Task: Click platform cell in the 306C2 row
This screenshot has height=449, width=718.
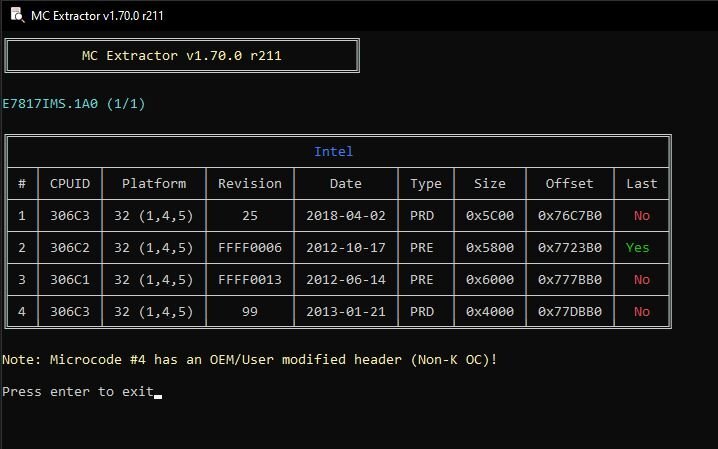Action: (x=154, y=248)
